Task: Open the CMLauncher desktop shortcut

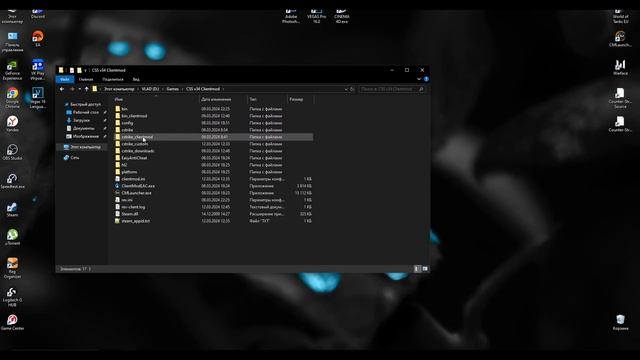Action: pos(620,39)
